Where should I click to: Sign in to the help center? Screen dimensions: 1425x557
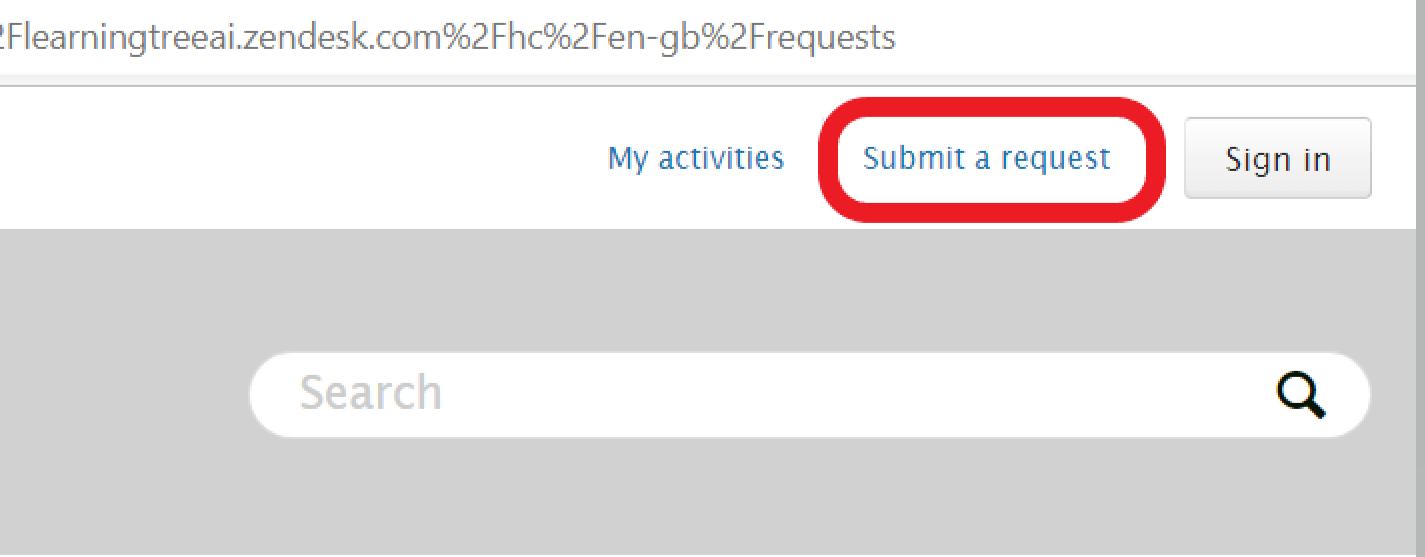click(x=1277, y=159)
